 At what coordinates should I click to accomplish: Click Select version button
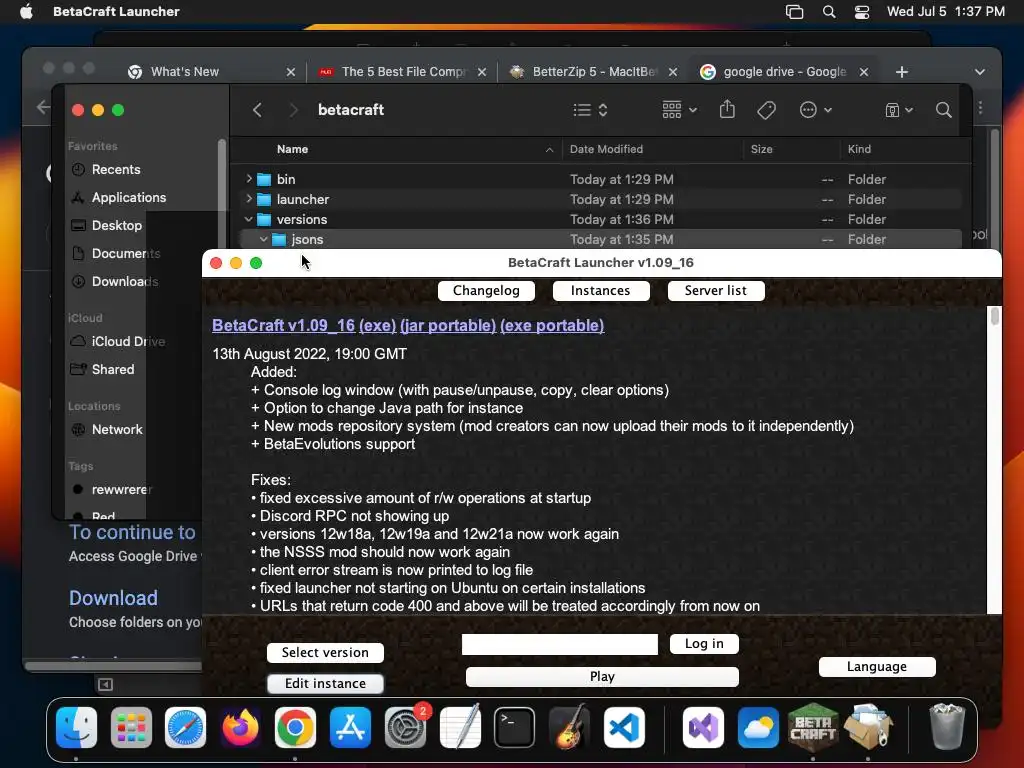coord(325,652)
